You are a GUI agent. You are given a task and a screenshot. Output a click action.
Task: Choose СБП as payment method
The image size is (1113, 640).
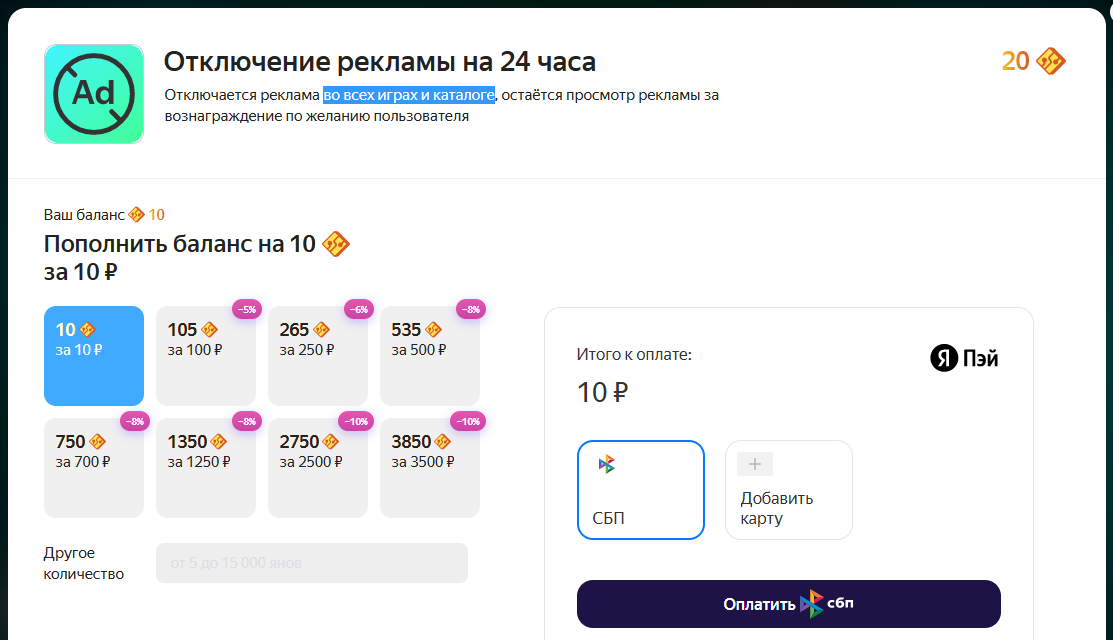pos(641,490)
